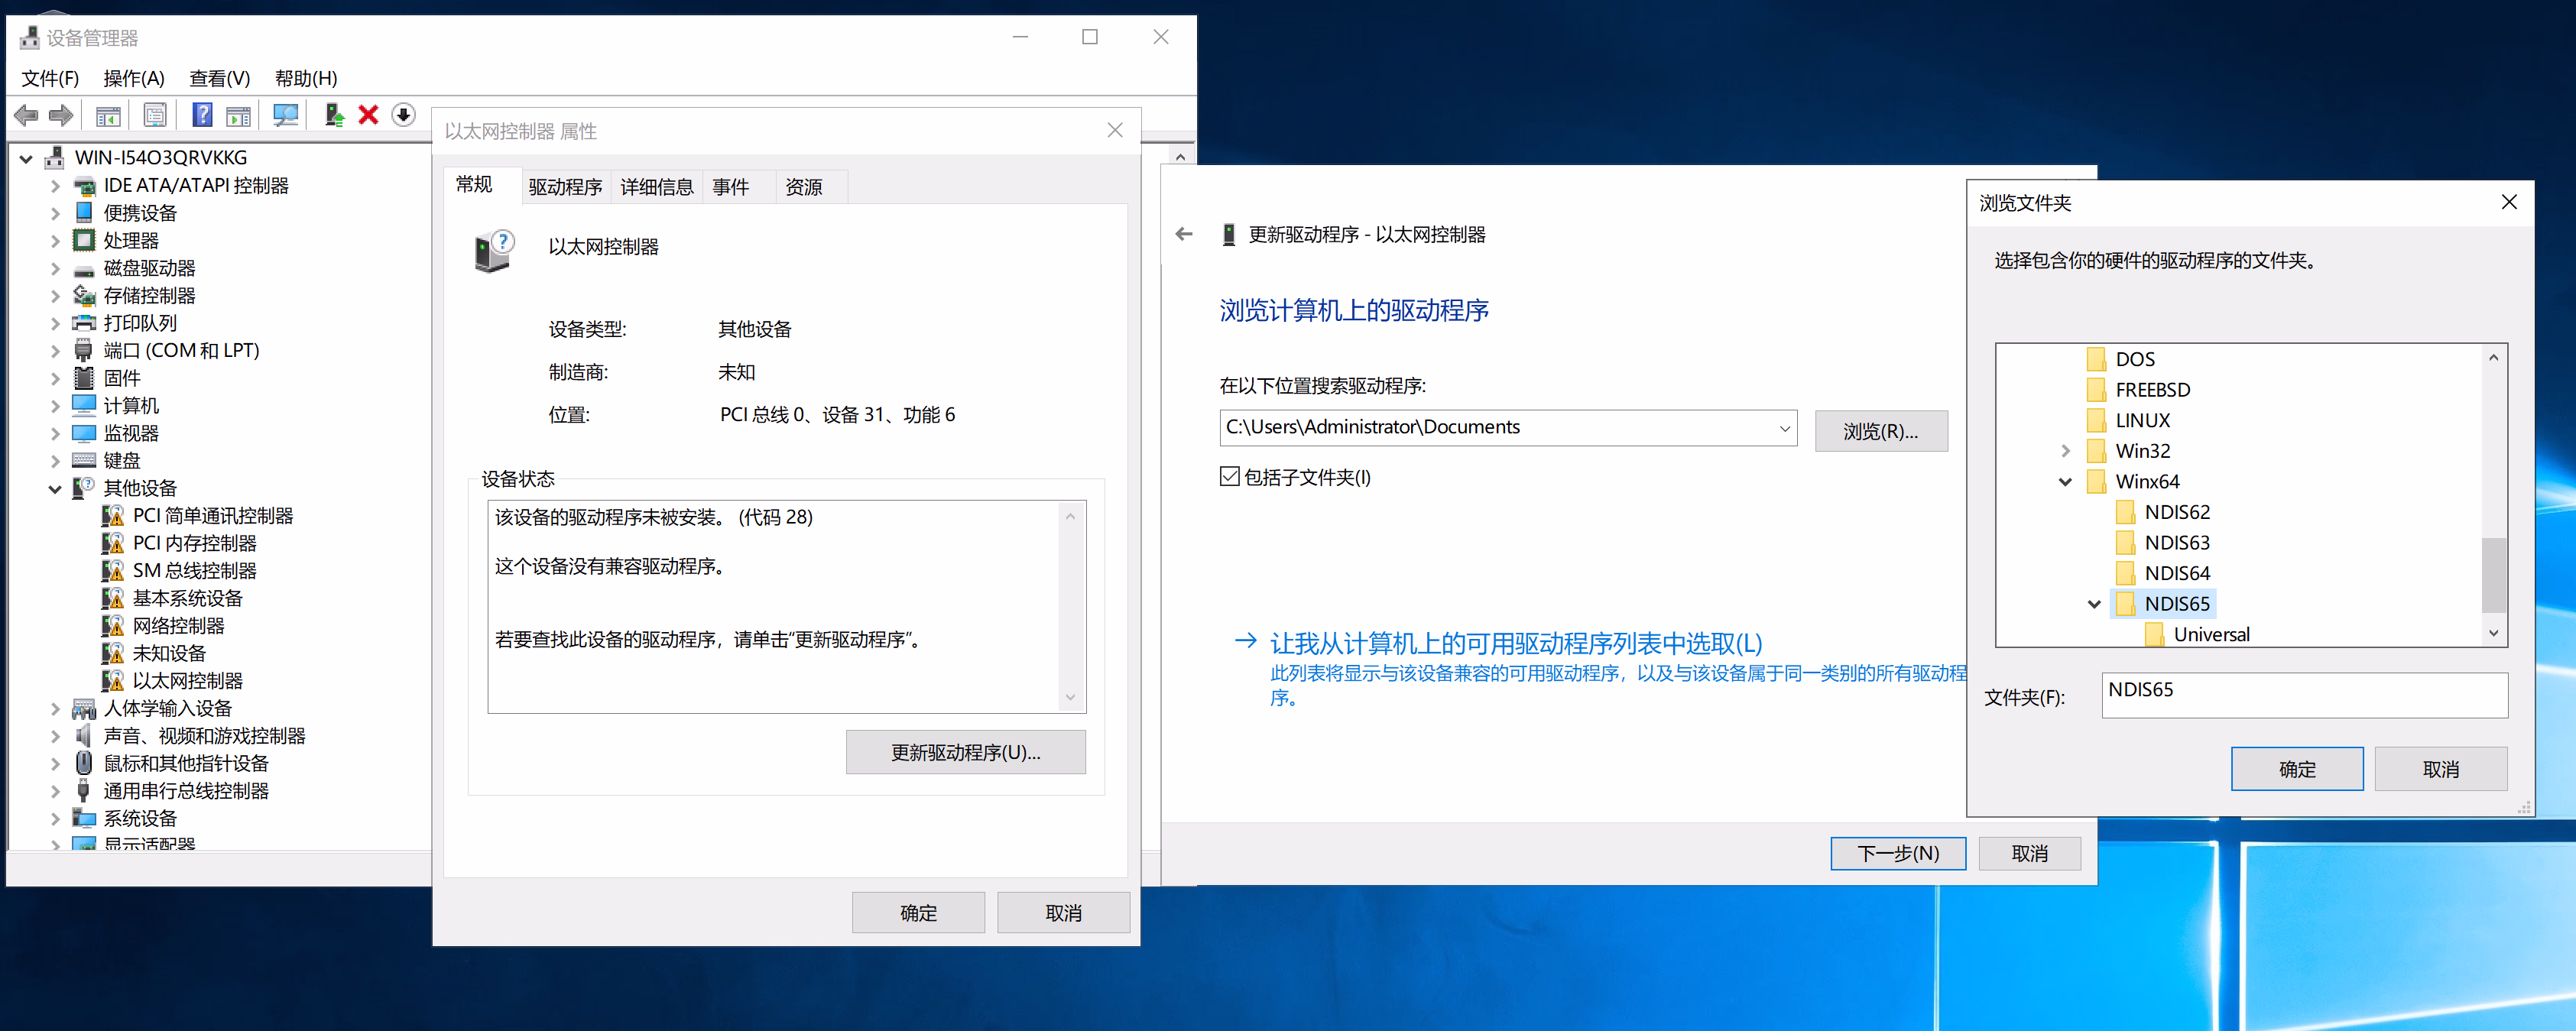
Task: Expand the Win32 folder node
Action: click(x=2065, y=451)
